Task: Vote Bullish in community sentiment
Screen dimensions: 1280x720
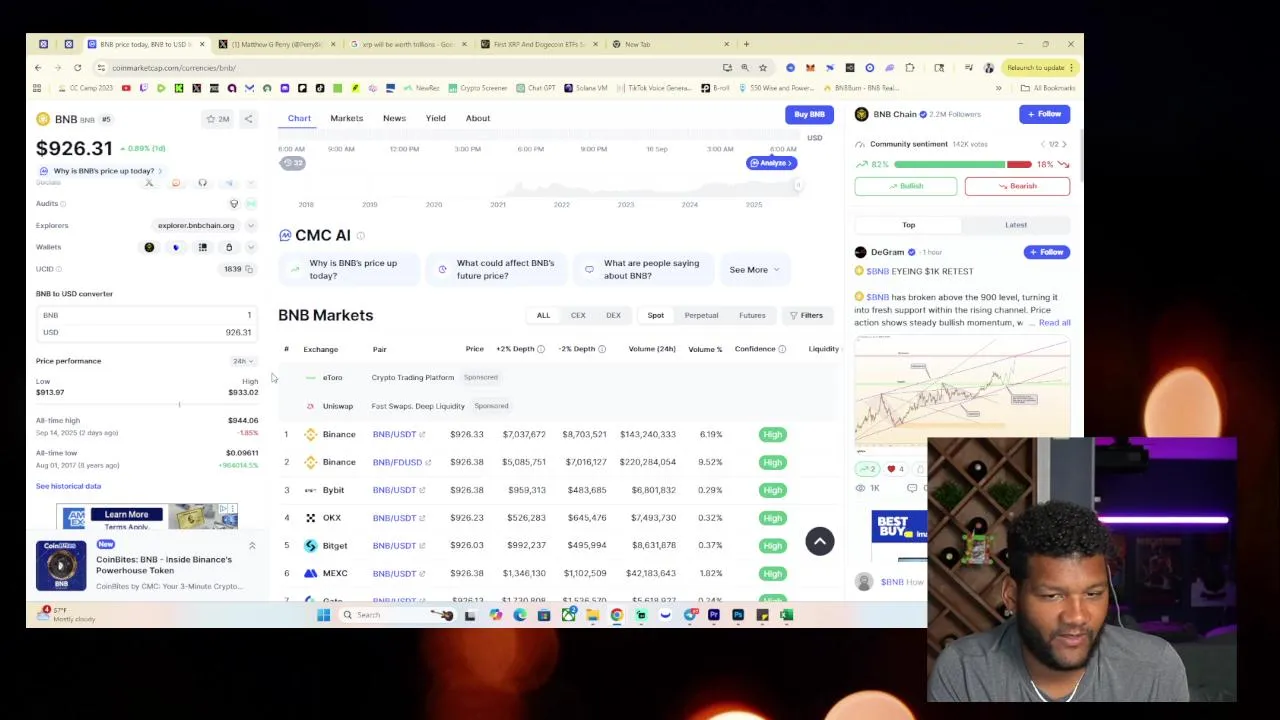Action: 905,186
